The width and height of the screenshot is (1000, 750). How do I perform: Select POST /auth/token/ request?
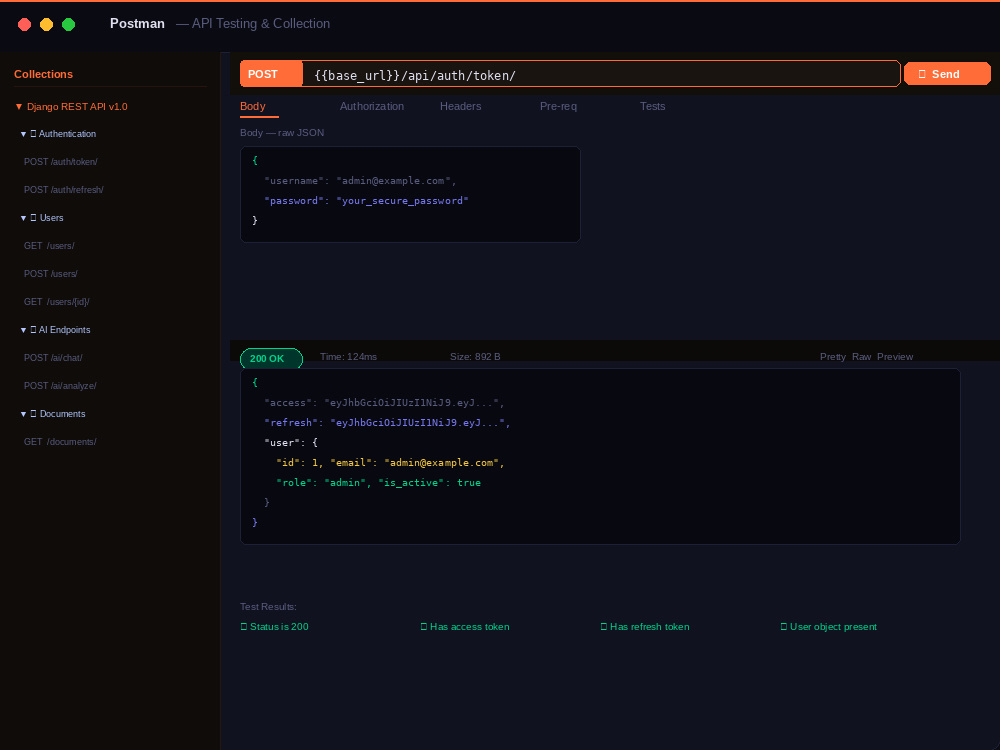point(61,162)
